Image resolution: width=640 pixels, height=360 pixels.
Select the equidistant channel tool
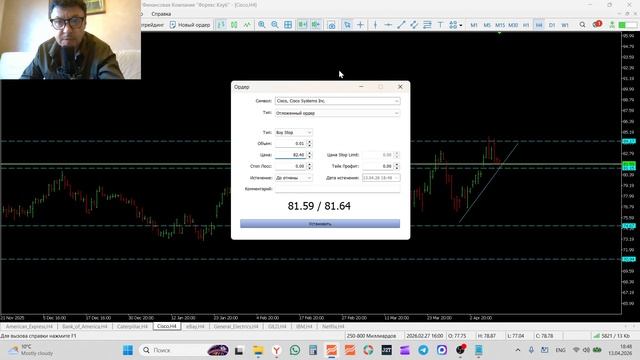[414, 25]
